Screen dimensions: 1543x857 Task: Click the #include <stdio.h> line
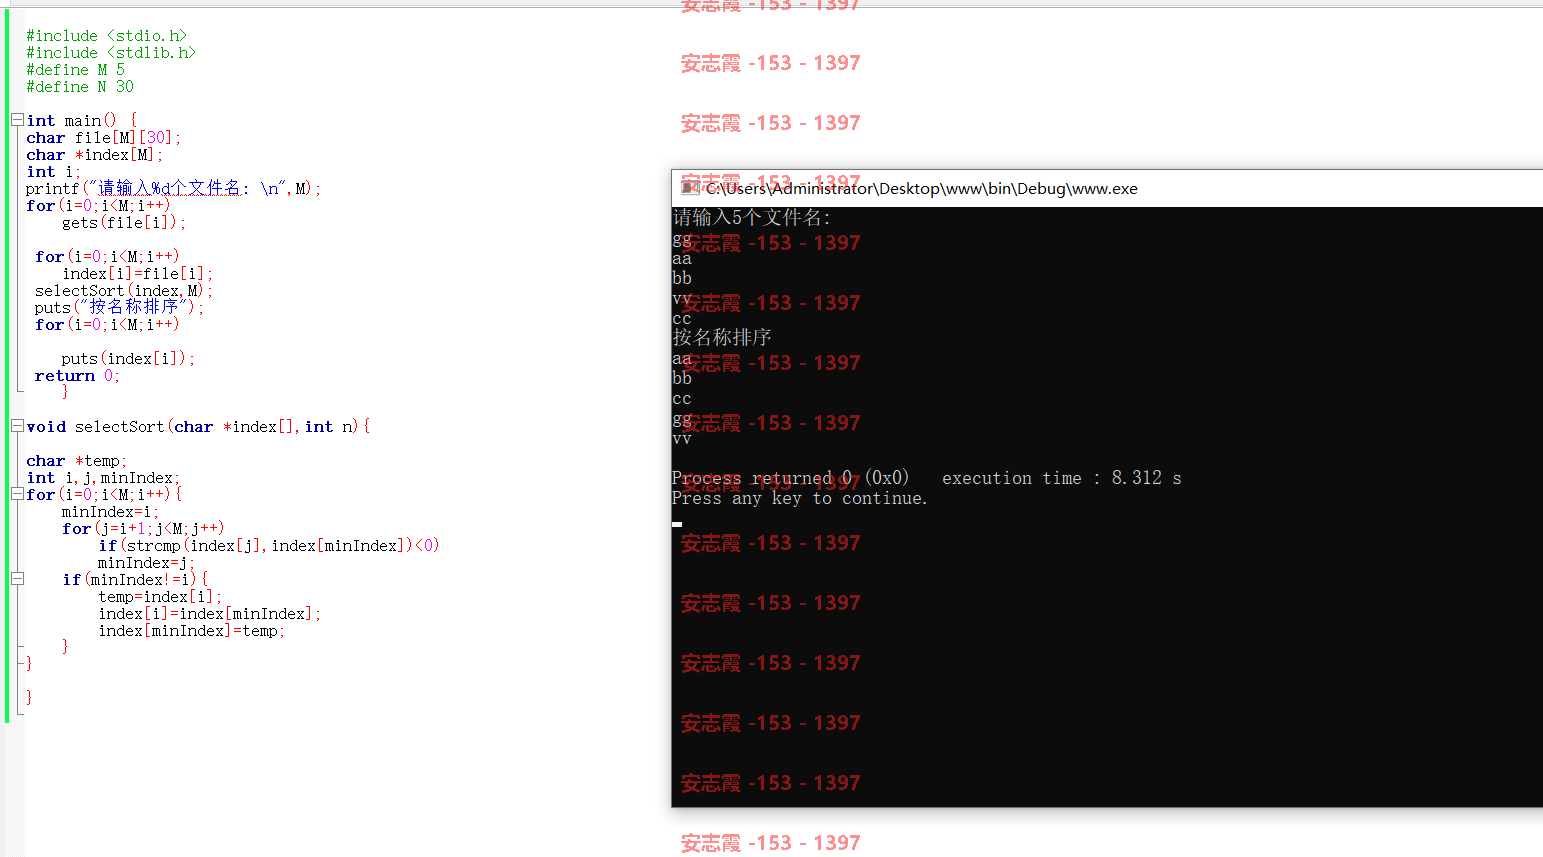106,36
